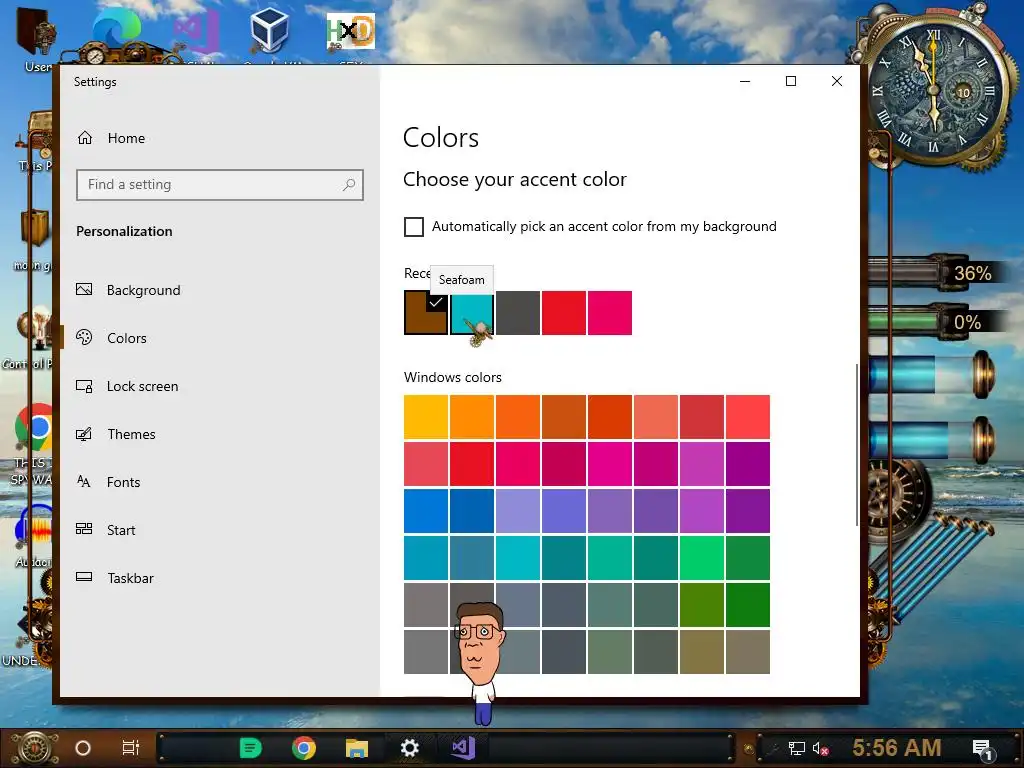
Task: Open green chat app on taskbar
Action: click(x=250, y=748)
